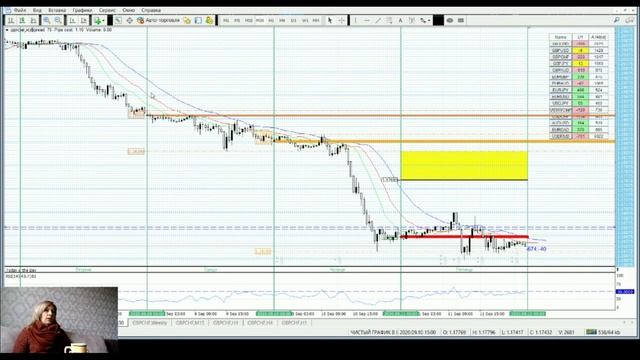Click the yellow rectangle zone on chart
Image resolution: width=640 pixels, height=360 pixels.
pos(464,166)
